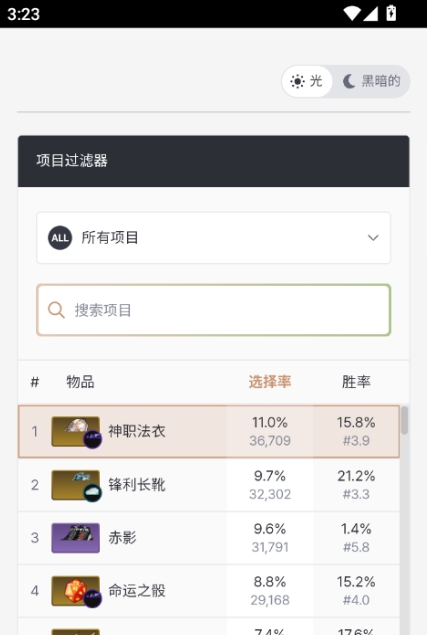Image resolution: width=427 pixels, height=635 pixels.
Task: Click the magnifier search icon
Action: click(x=56, y=310)
